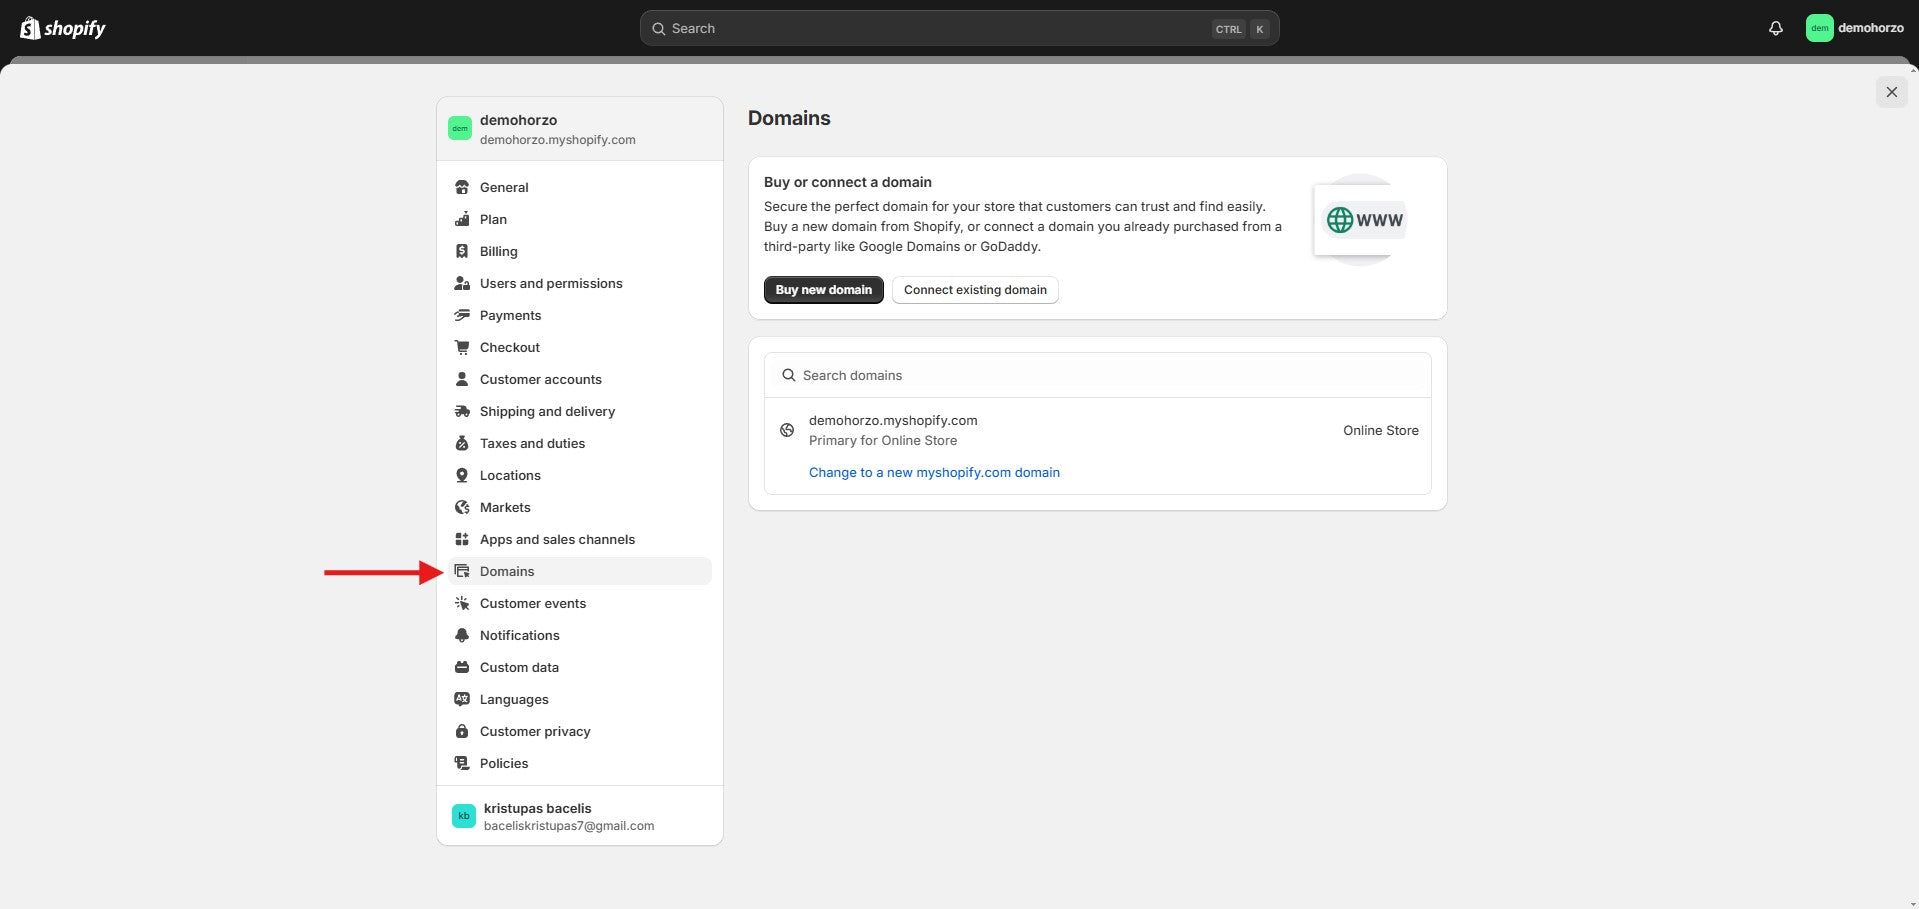The image size is (1919, 909).
Task: Select Taxes and duties in sidebar
Action: coord(532,443)
